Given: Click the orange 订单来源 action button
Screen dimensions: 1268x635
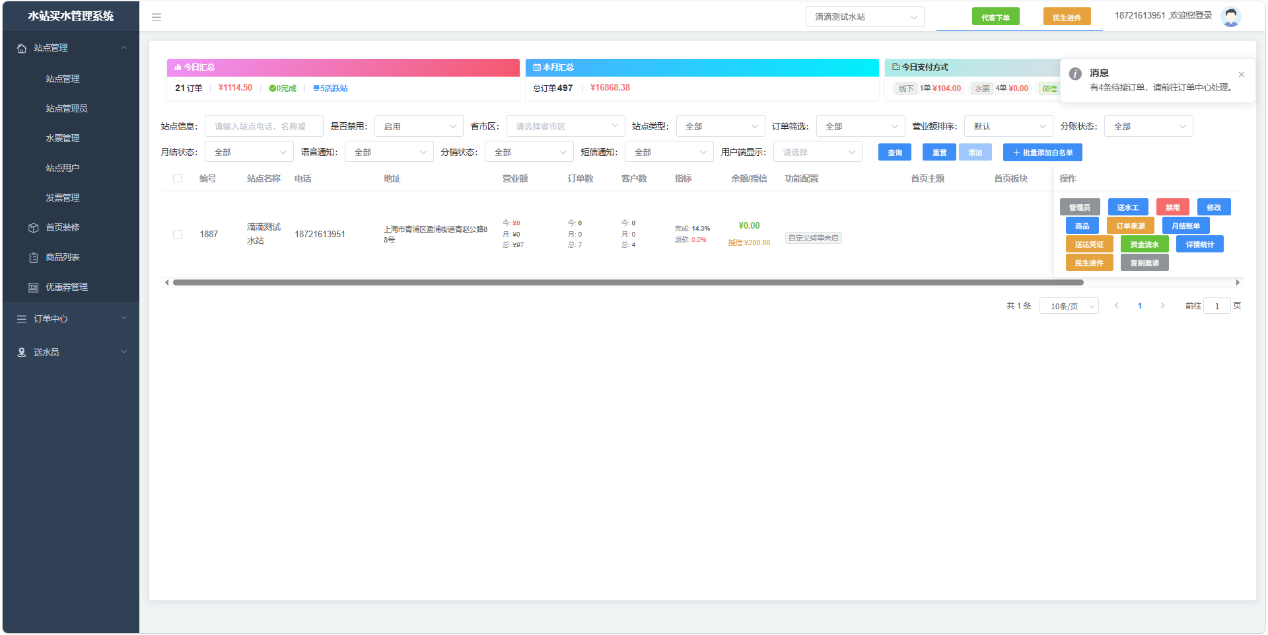Looking at the screenshot, I should pyautogui.click(x=1130, y=226).
